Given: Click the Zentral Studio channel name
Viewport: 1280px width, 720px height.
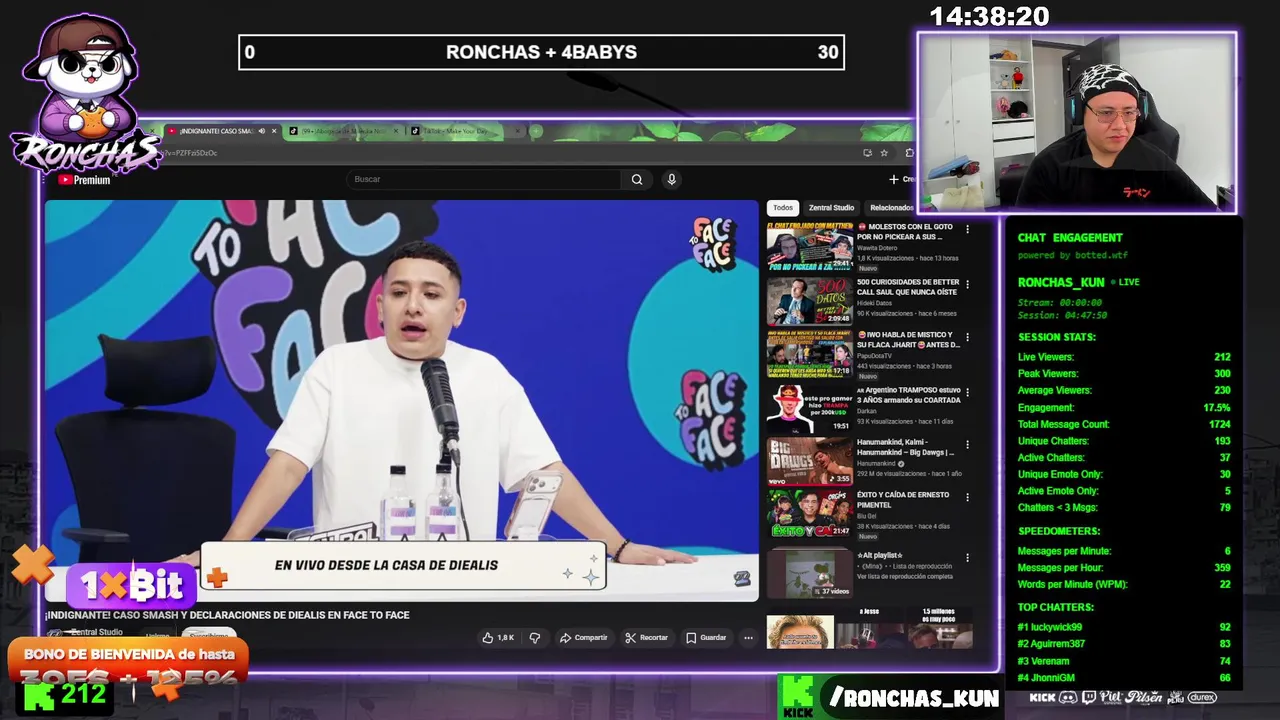Looking at the screenshot, I should (x=96, y=632).
